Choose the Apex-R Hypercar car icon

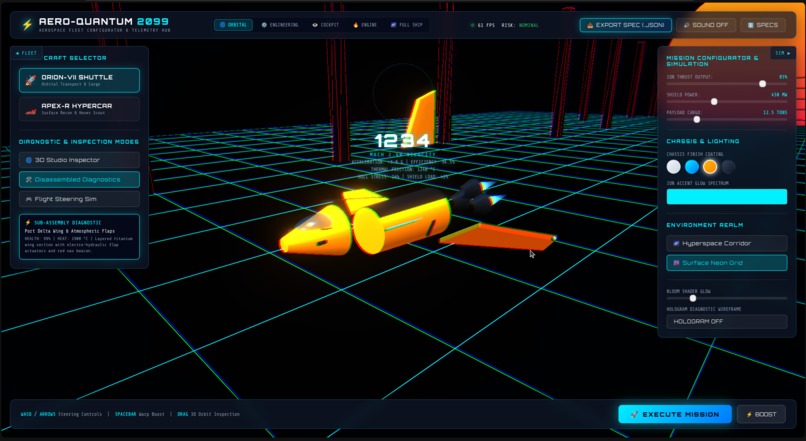pos(31,109)
